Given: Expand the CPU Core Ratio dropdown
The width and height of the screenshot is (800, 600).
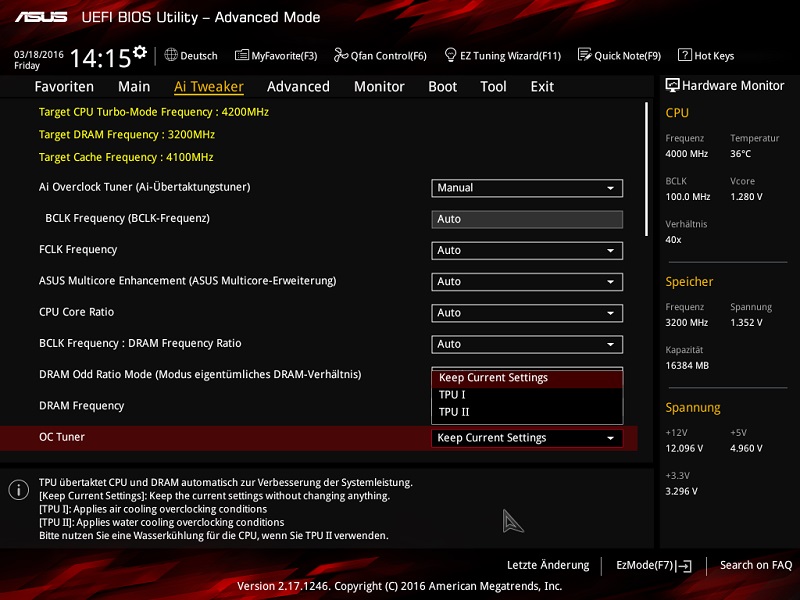Looking at the screenshot, I should click(527, 313).
